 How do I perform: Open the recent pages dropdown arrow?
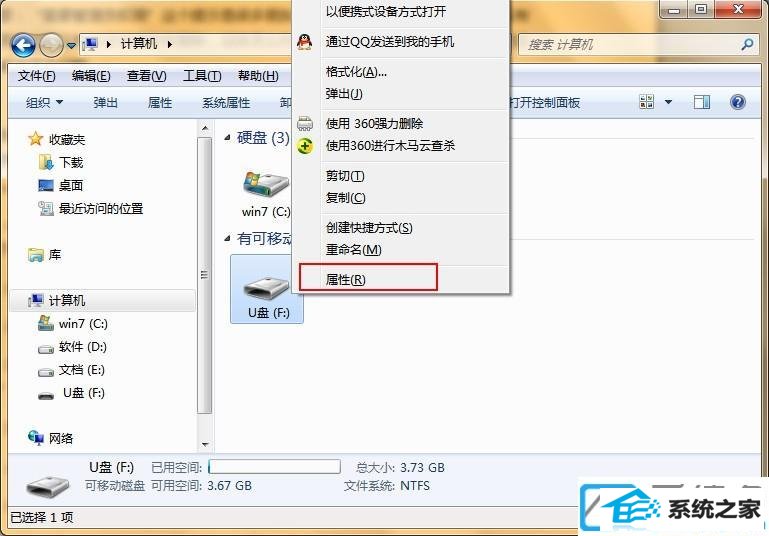pyautogui.click(x=72, y=45)
